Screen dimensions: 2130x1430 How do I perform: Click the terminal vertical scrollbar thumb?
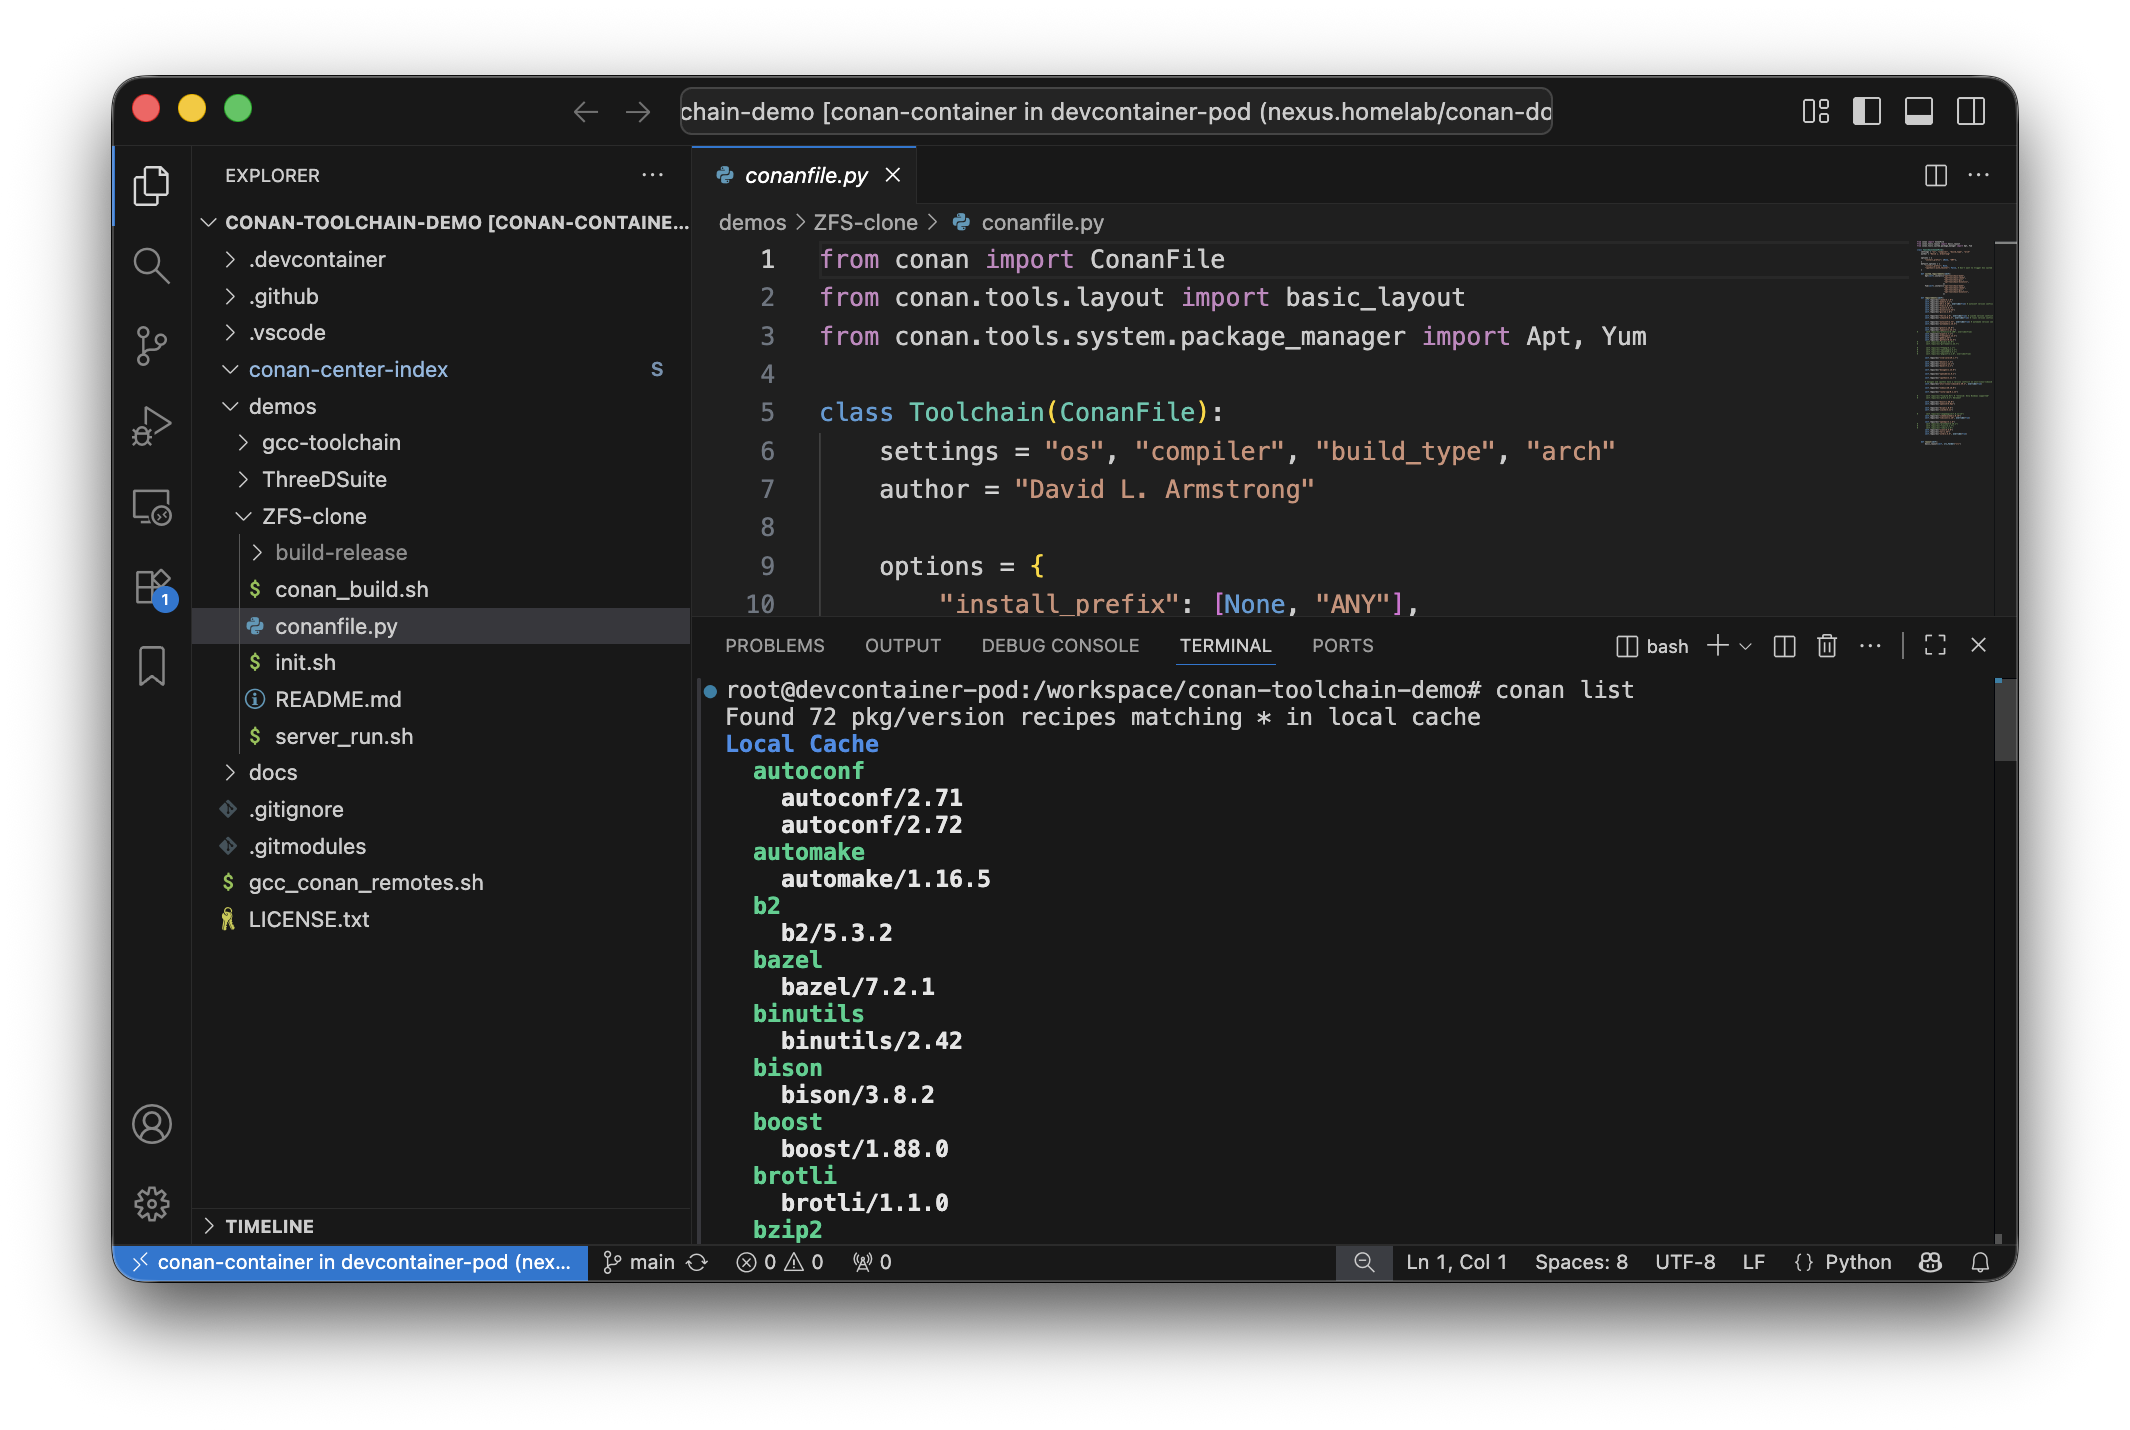[x=2004, y=720]
